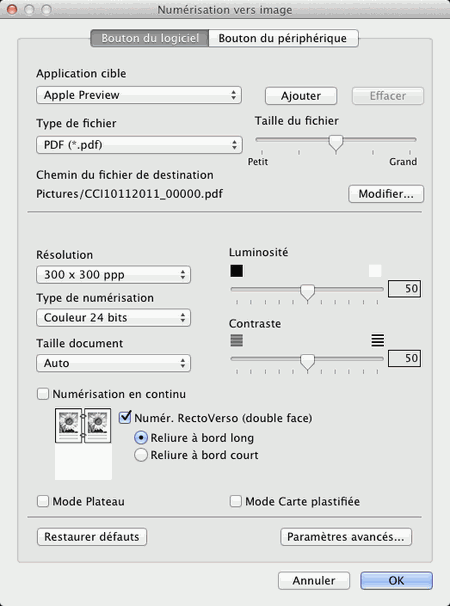Select the Bouton du logiciel tab

pyautogui.click(x=150, y=38)
